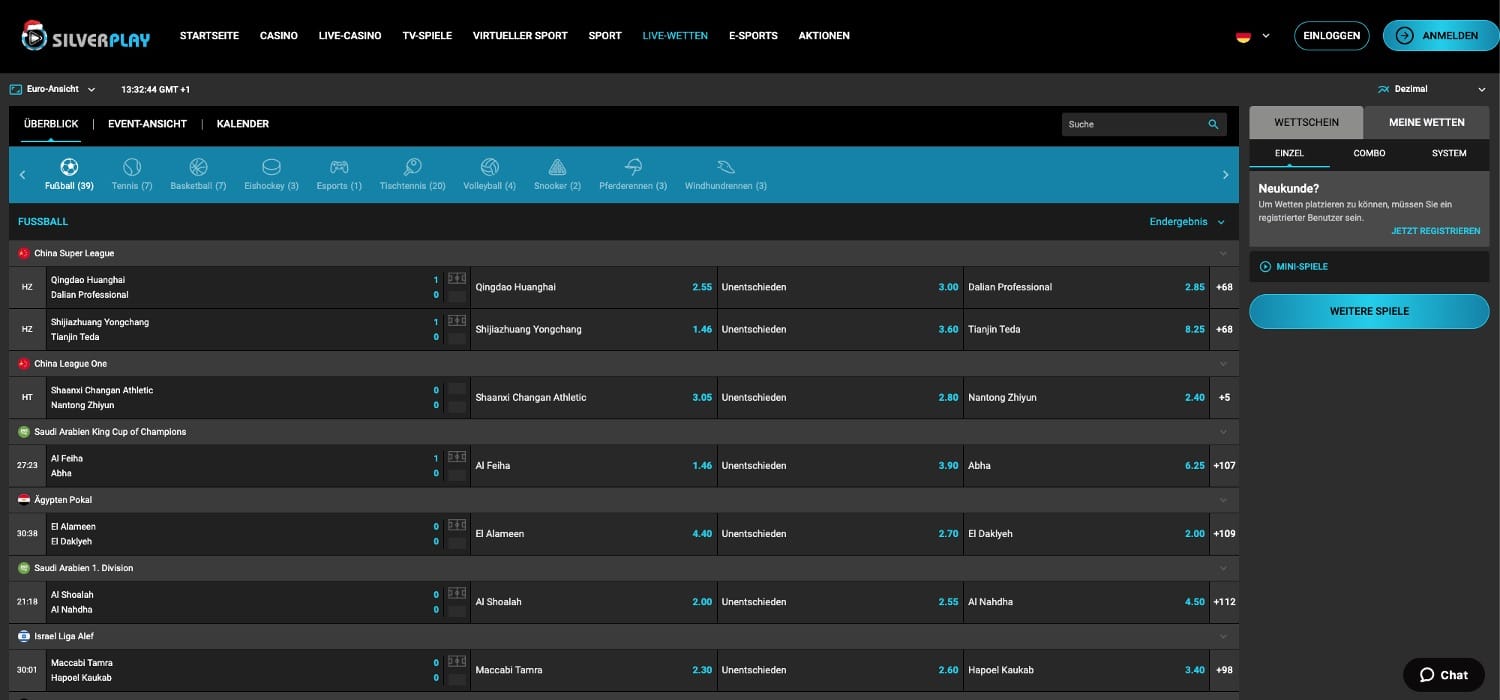Switch to the Event-Ansicht tab
The image size is (1500, 700).
pyautogui.click(x=148, y=124)
